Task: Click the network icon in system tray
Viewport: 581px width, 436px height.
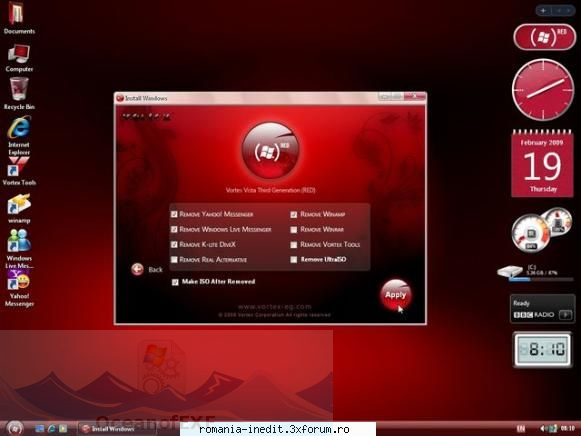Action: (552, 429)
